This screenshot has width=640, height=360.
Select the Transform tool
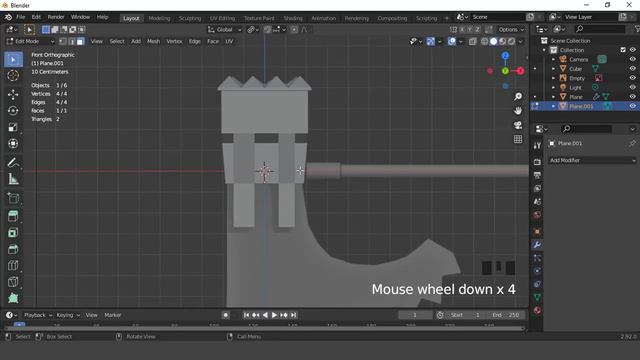click(13, 144)
